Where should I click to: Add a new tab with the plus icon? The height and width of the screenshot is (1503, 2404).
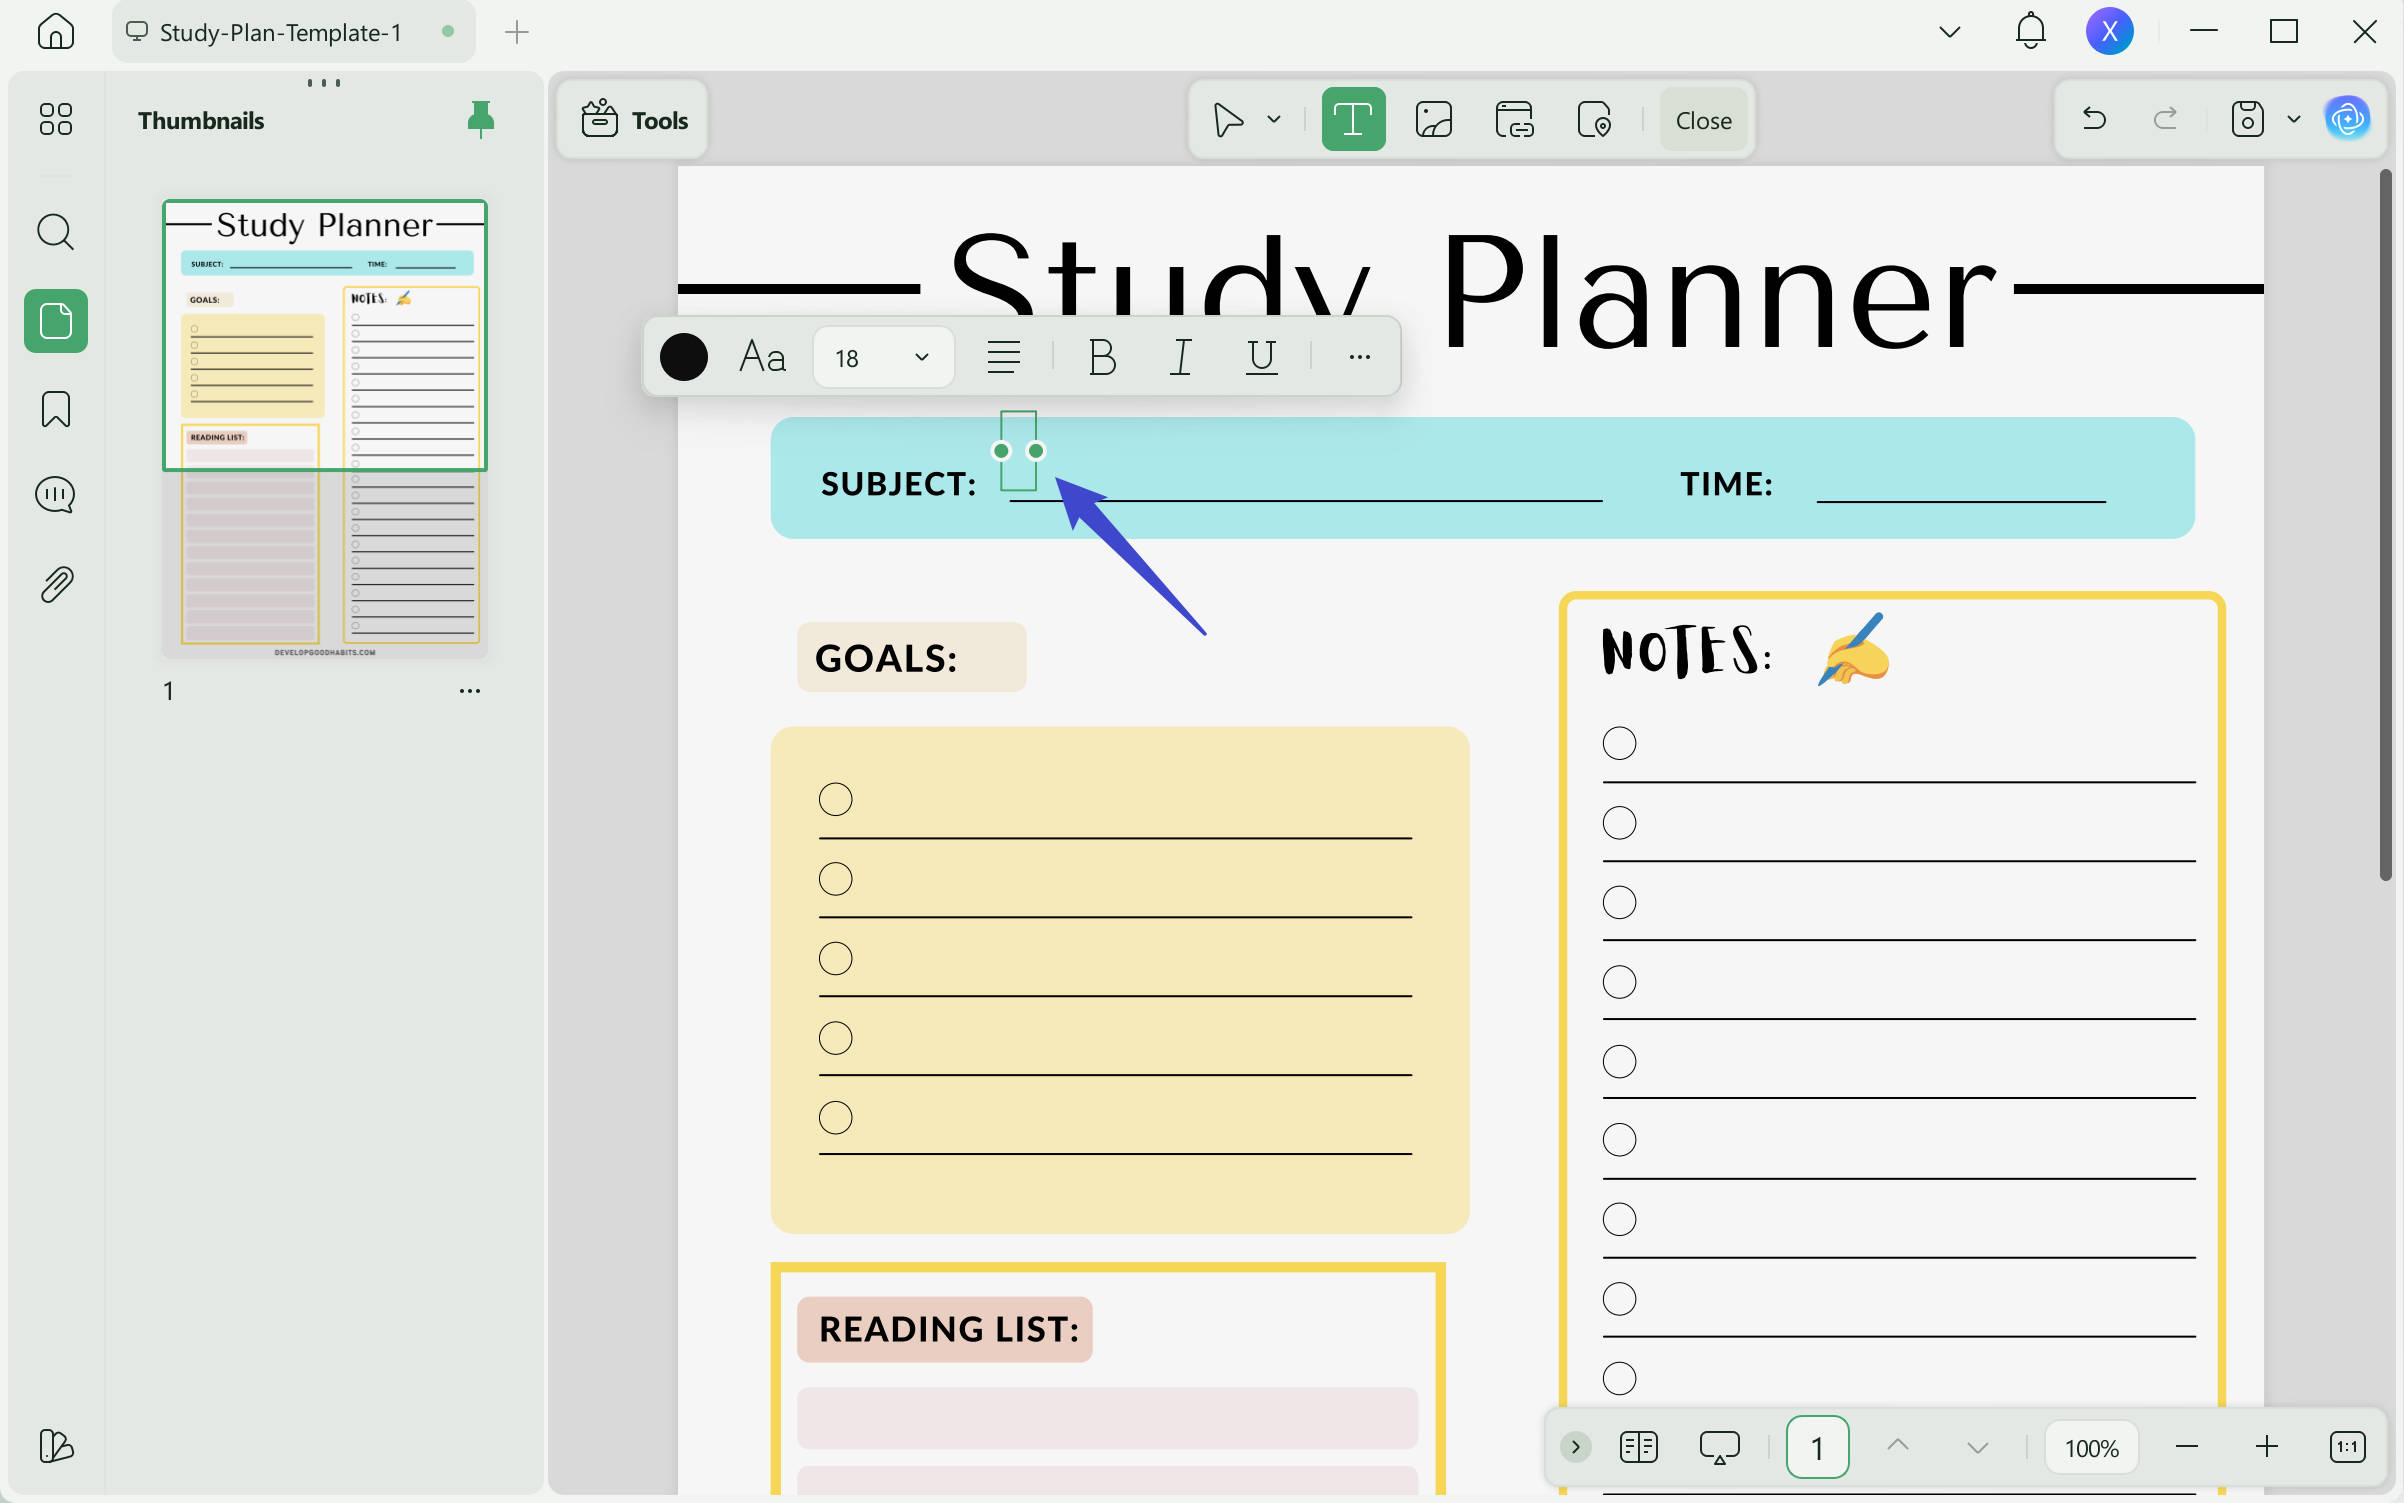point(516,32)
